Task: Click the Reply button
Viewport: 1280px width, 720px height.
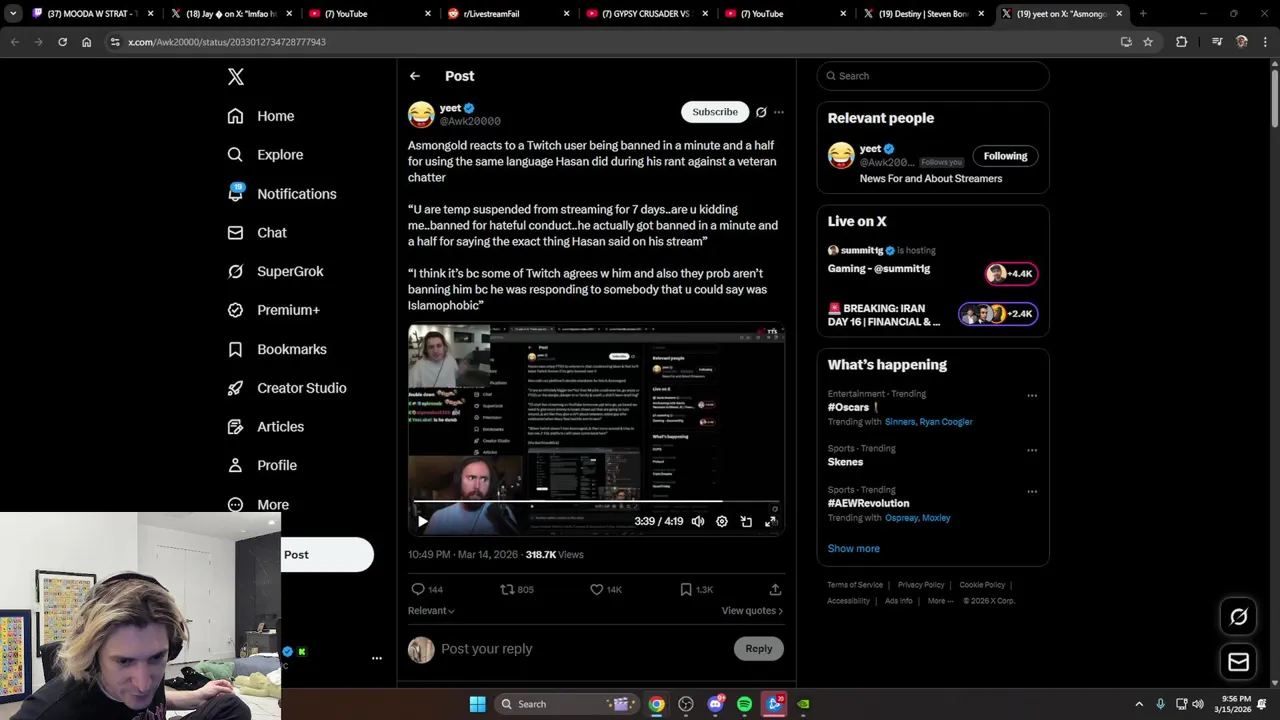Action: tap(759, 649)
